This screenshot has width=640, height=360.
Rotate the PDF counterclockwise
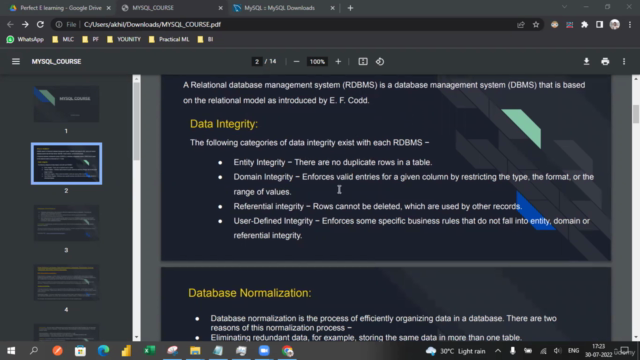380,62
